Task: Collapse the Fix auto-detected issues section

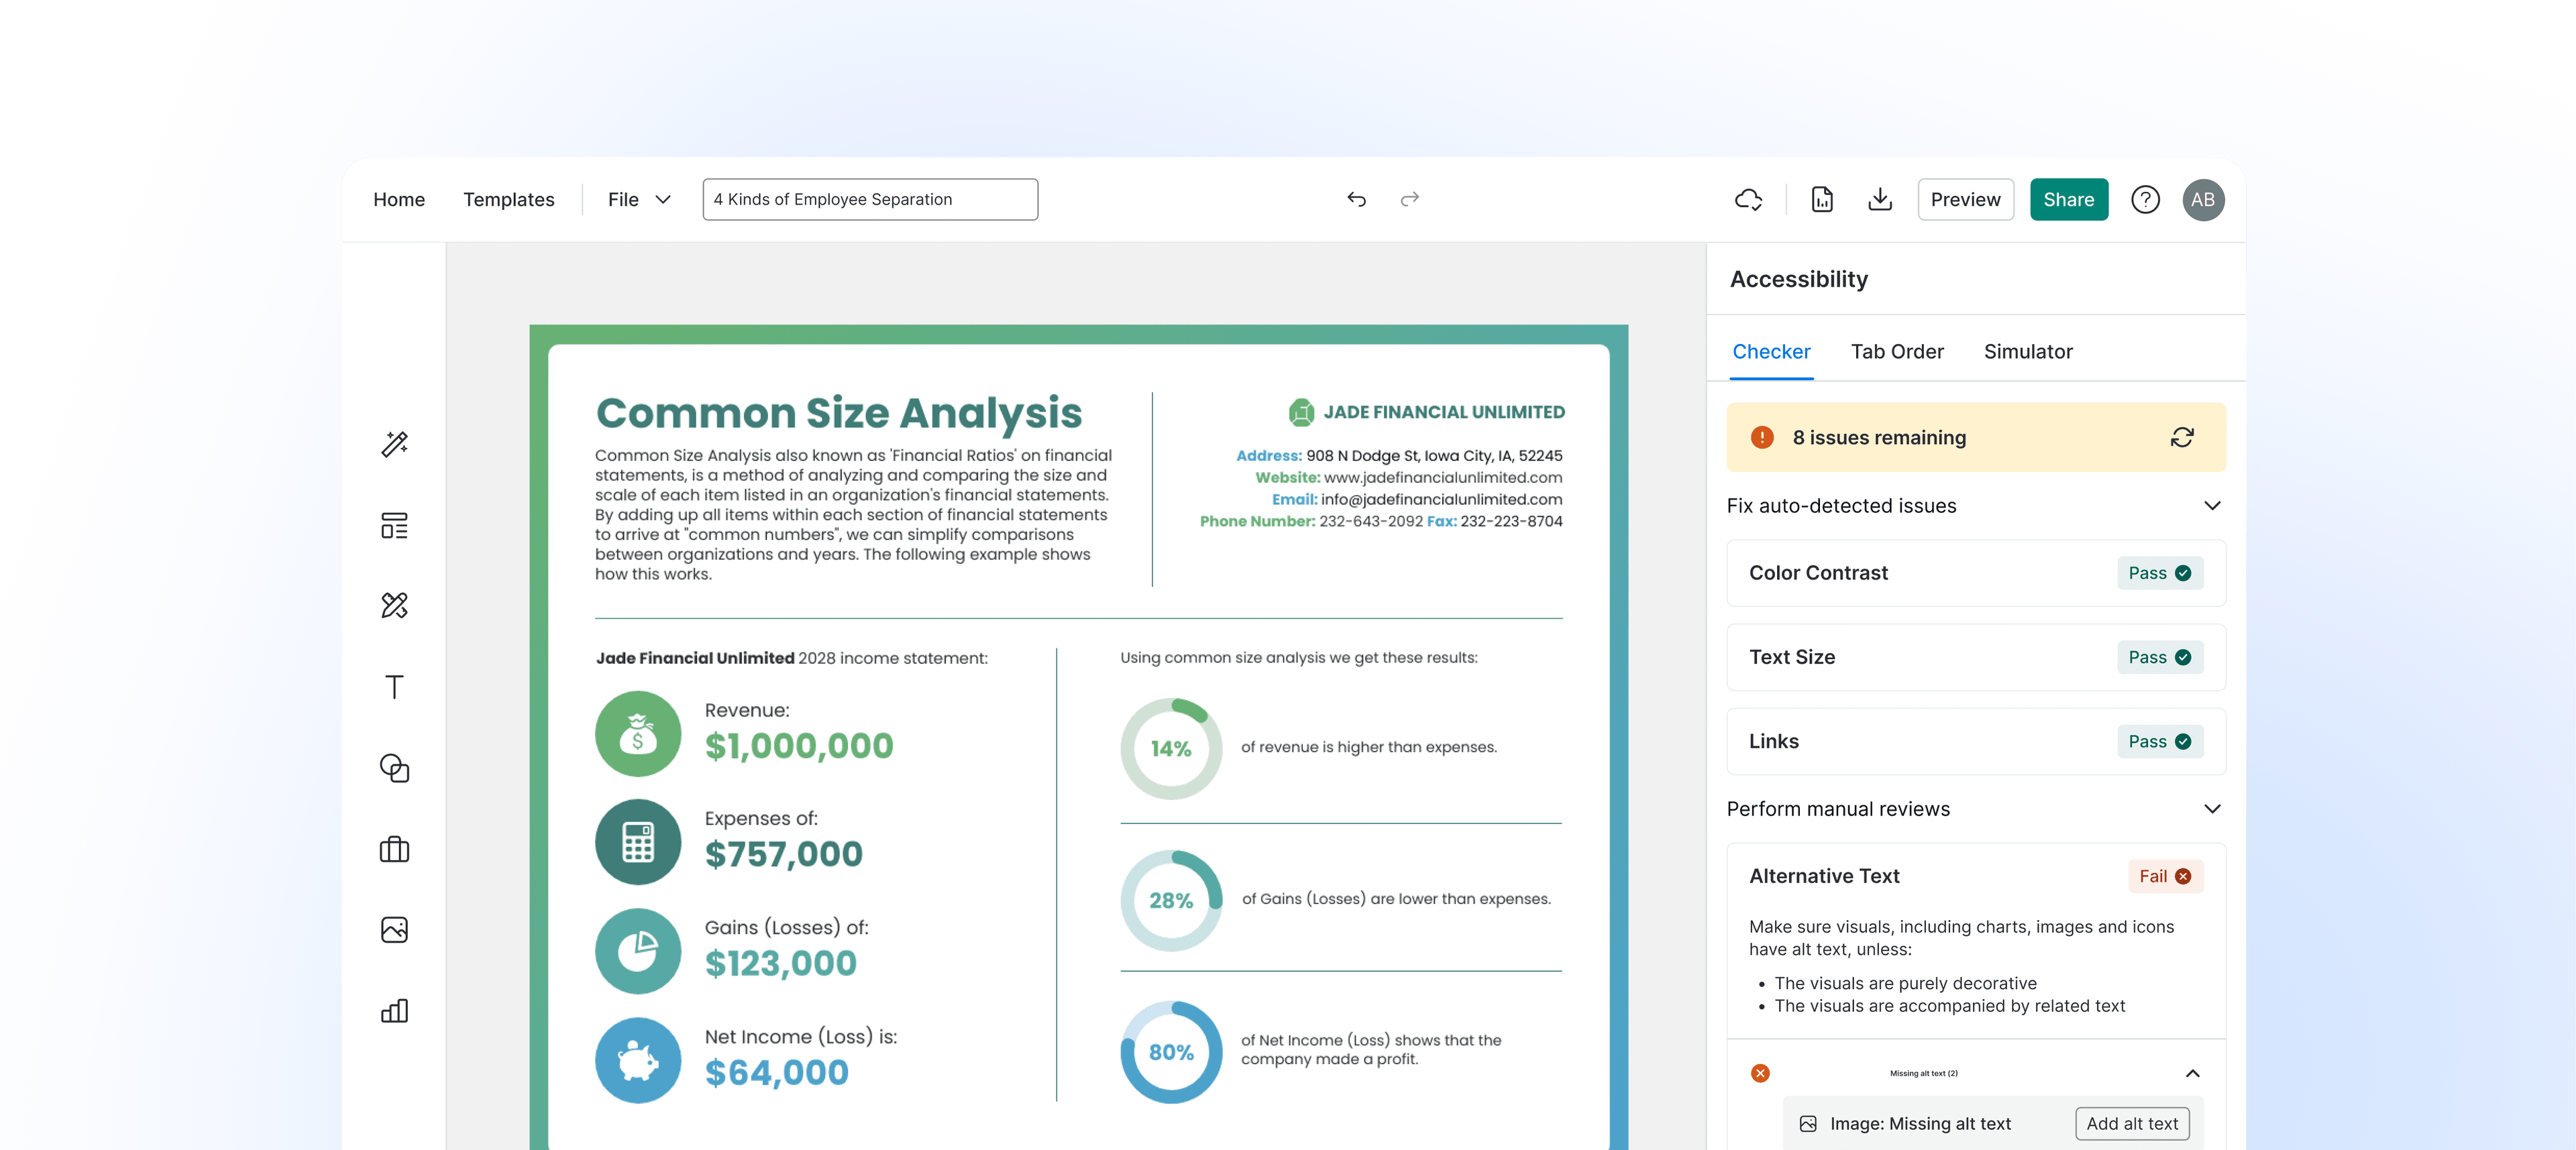Action: (2212, 506)
